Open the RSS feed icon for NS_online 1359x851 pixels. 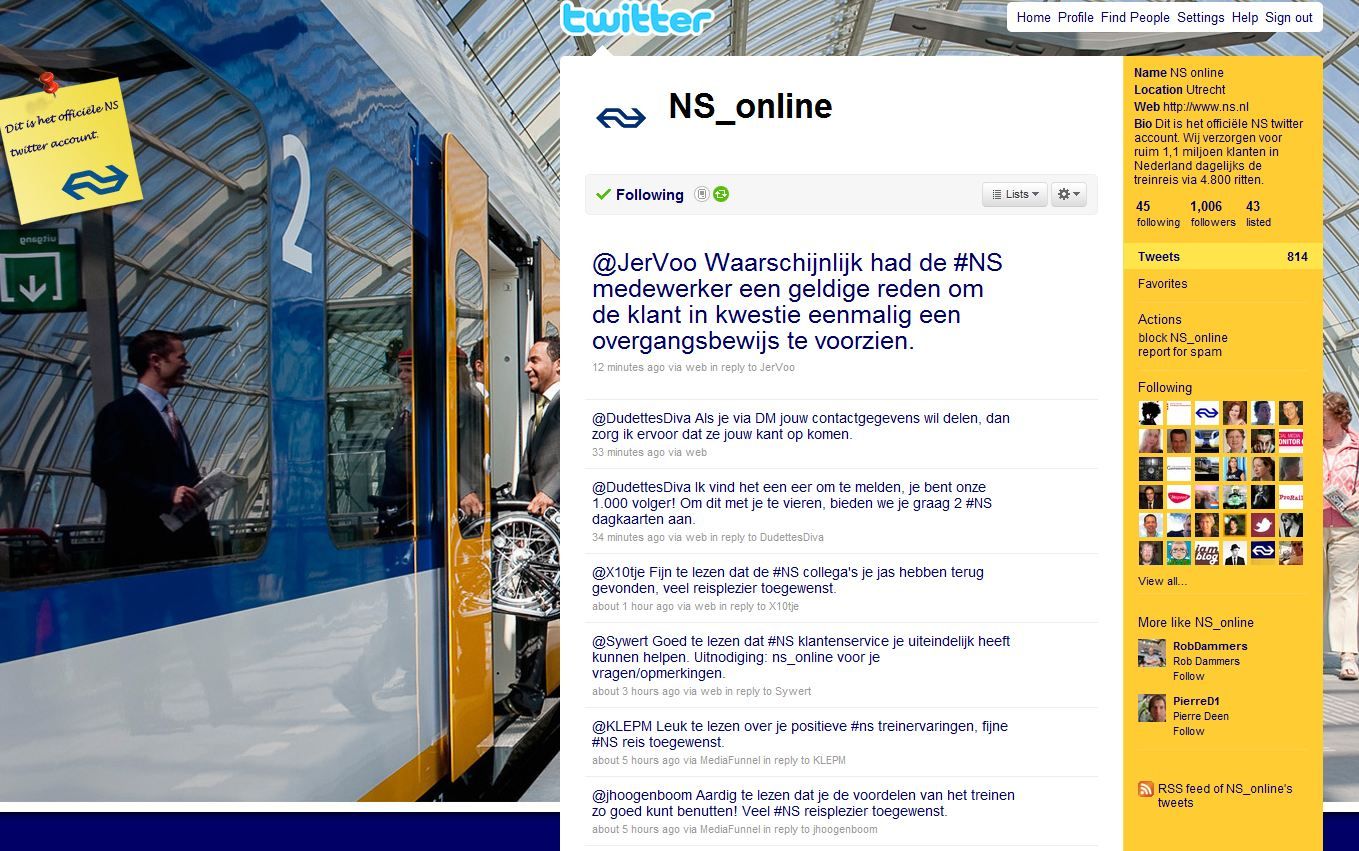point(1146,789)
